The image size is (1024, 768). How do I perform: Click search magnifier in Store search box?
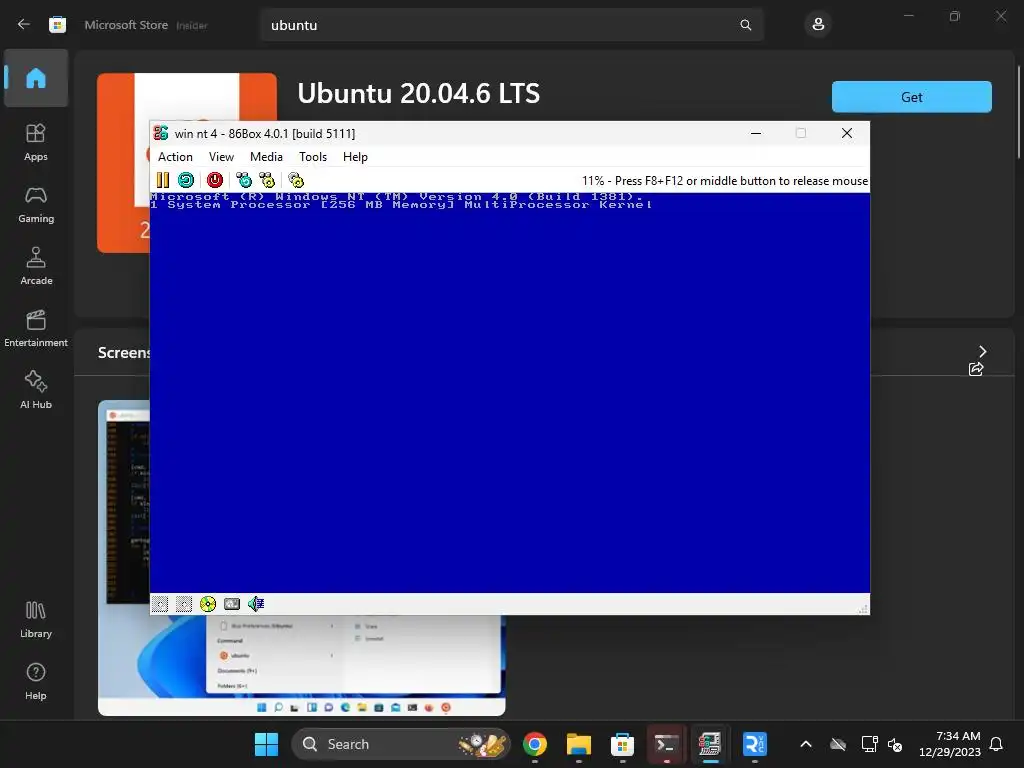pyautogui.click(x=746, y=25)
